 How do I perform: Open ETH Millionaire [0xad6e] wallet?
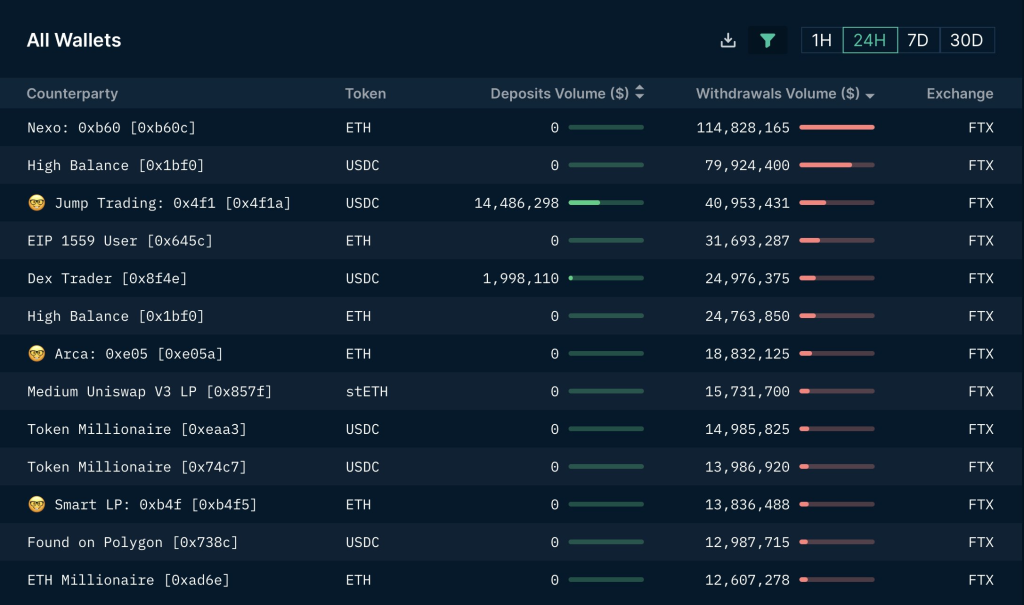tap(128, 580)
